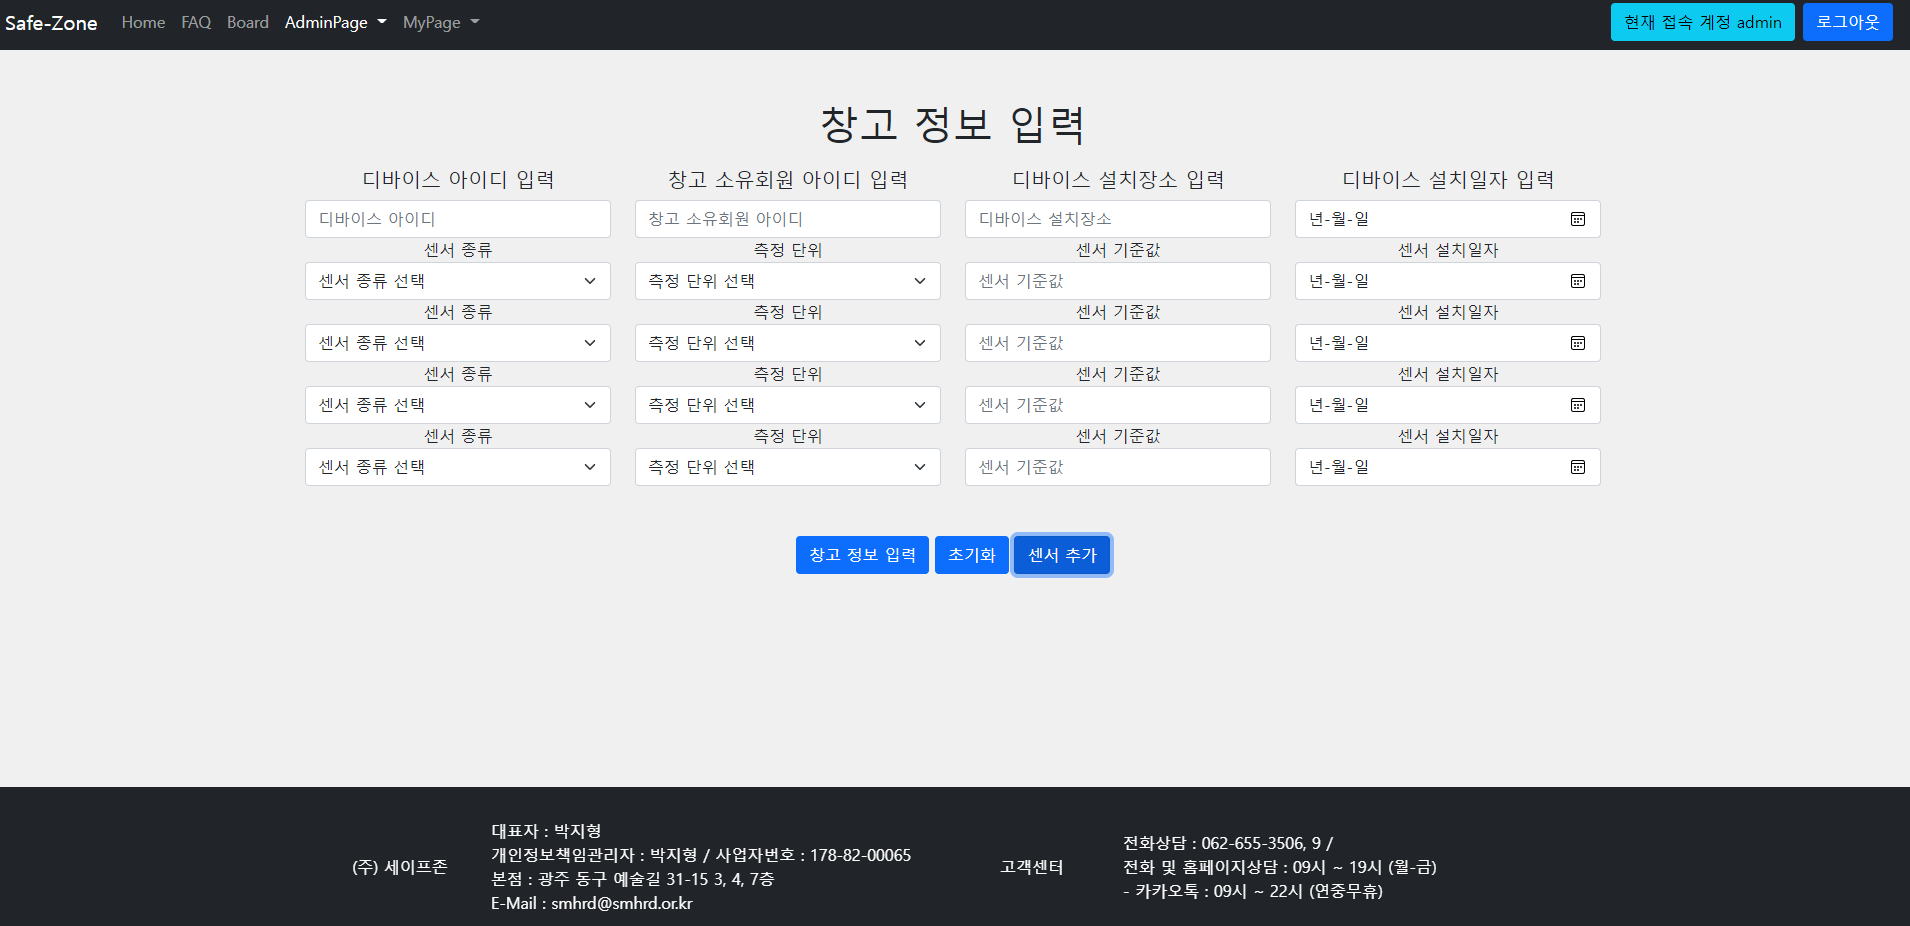Open the last 센서 종류 선택 dropdown
1910x926 pixels.
click(457, 467)
